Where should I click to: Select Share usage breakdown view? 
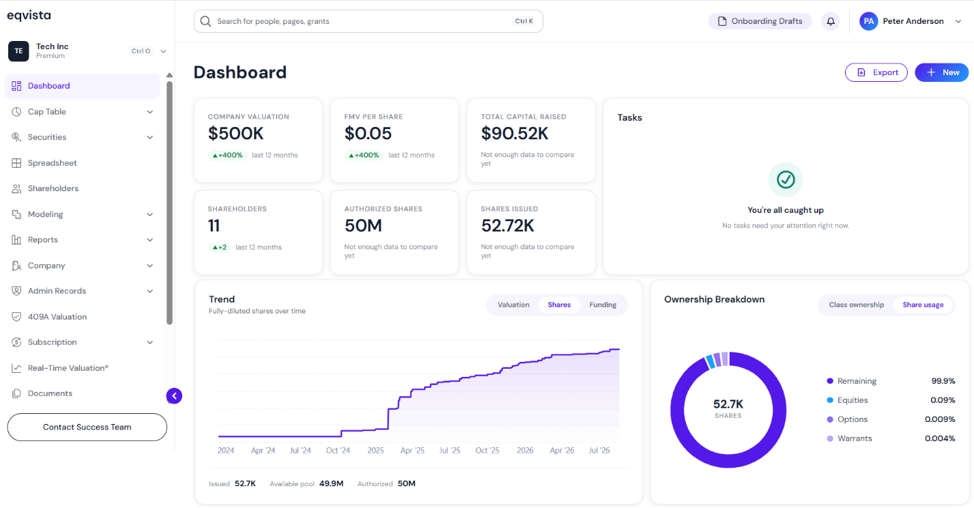point(922,305)
